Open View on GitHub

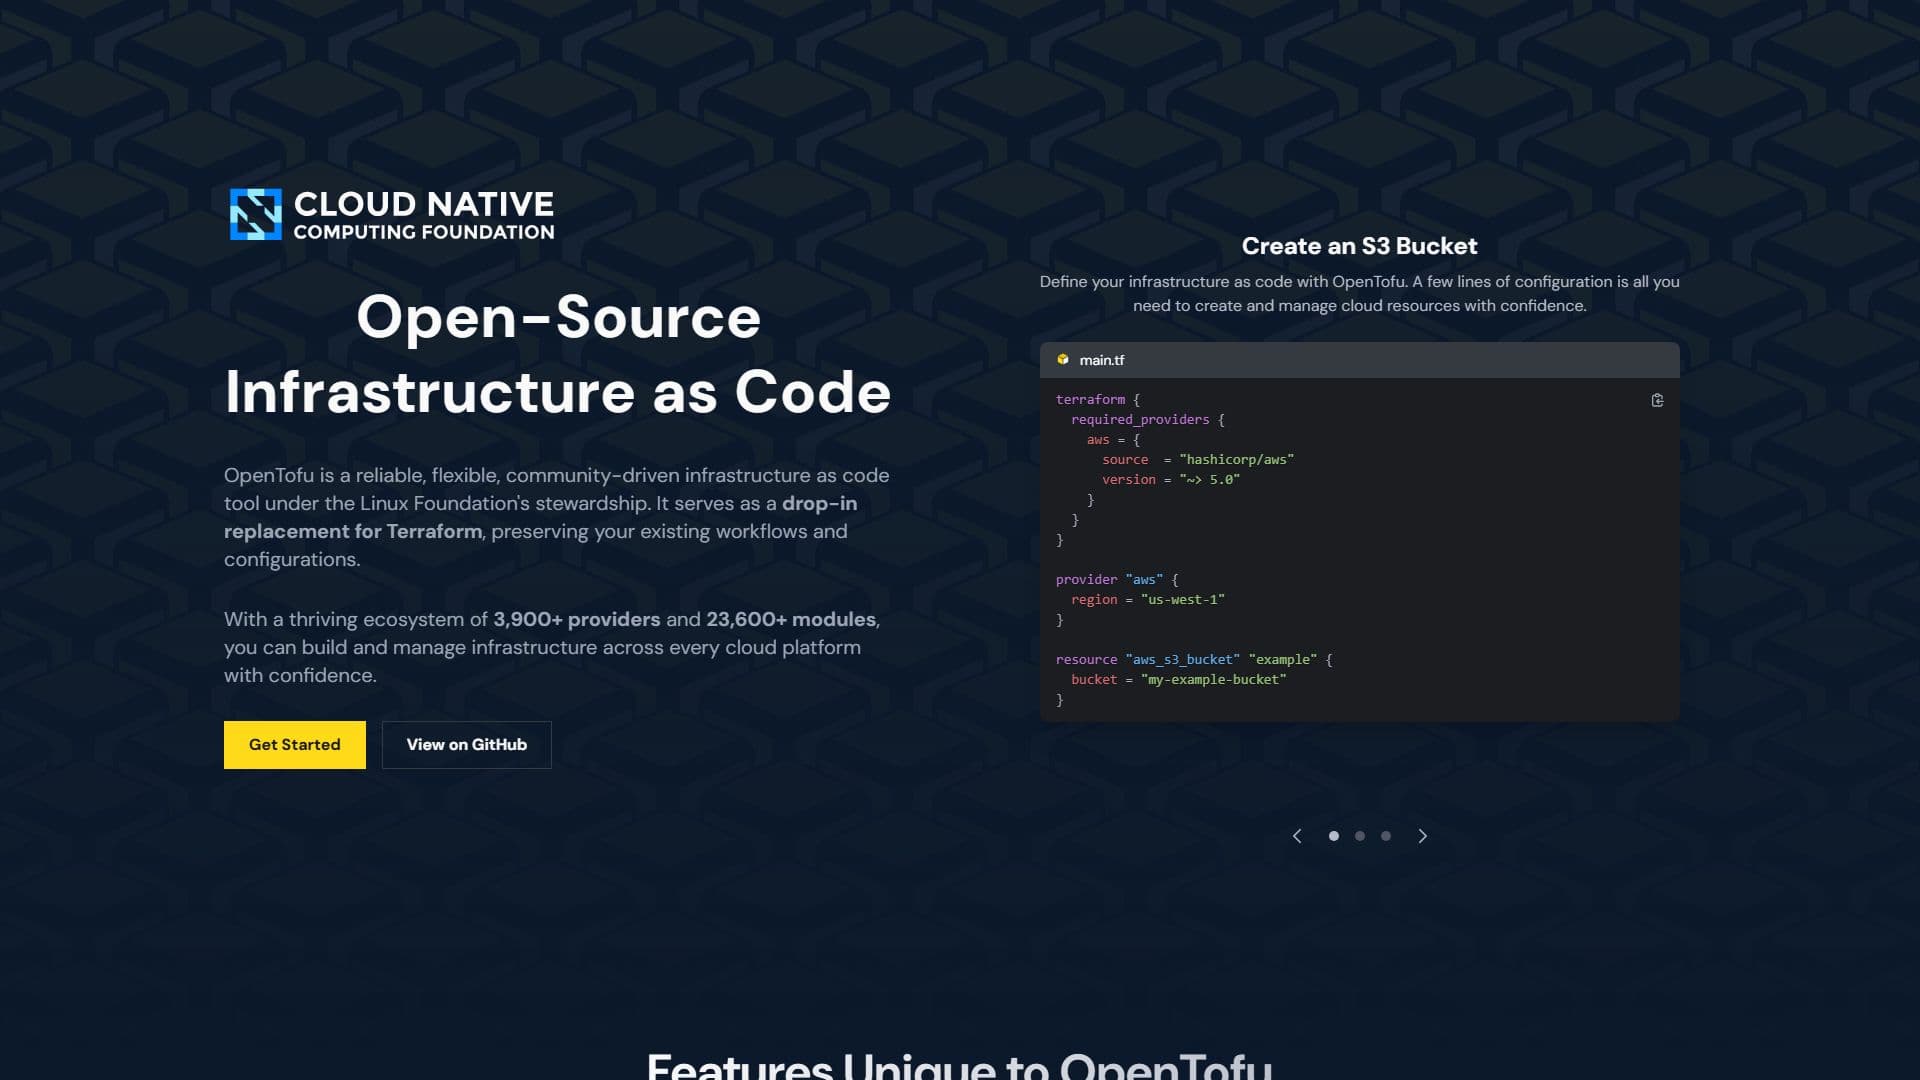pyautogui.click(x=467, y=745)
